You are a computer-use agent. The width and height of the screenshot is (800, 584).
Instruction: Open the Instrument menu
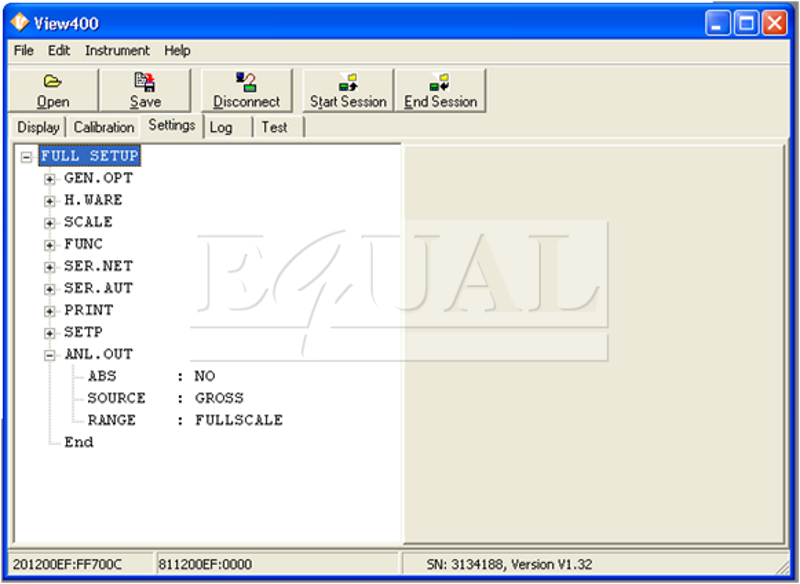click(117, 50)
